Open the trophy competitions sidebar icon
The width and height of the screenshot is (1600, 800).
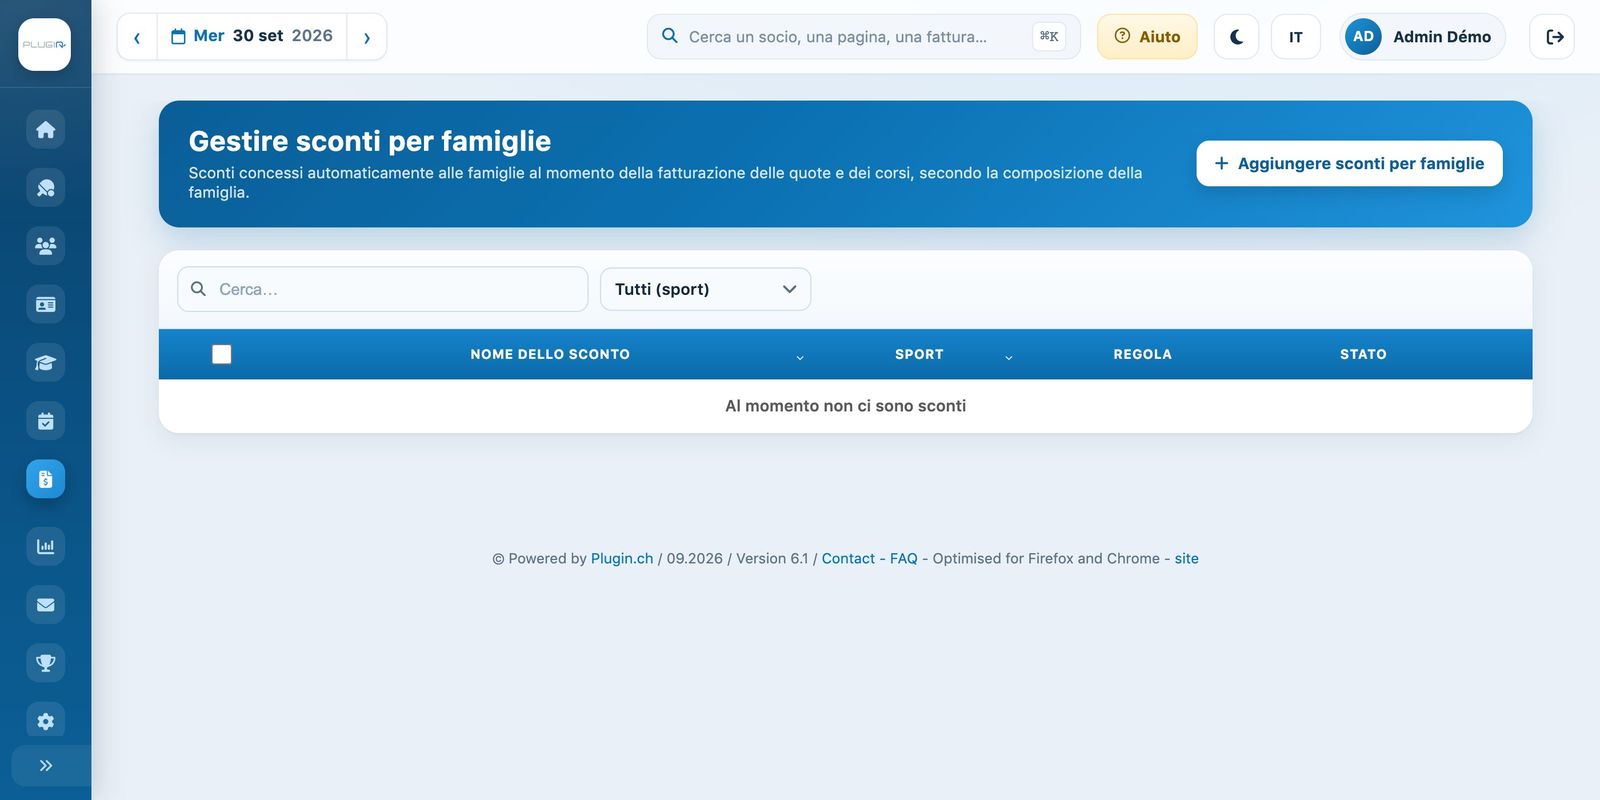coord(46,662)
